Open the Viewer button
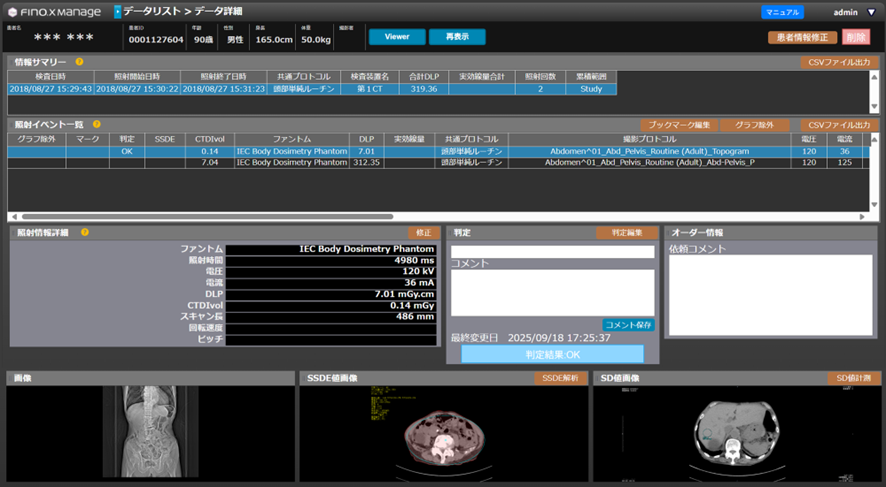 pos(396,37)
